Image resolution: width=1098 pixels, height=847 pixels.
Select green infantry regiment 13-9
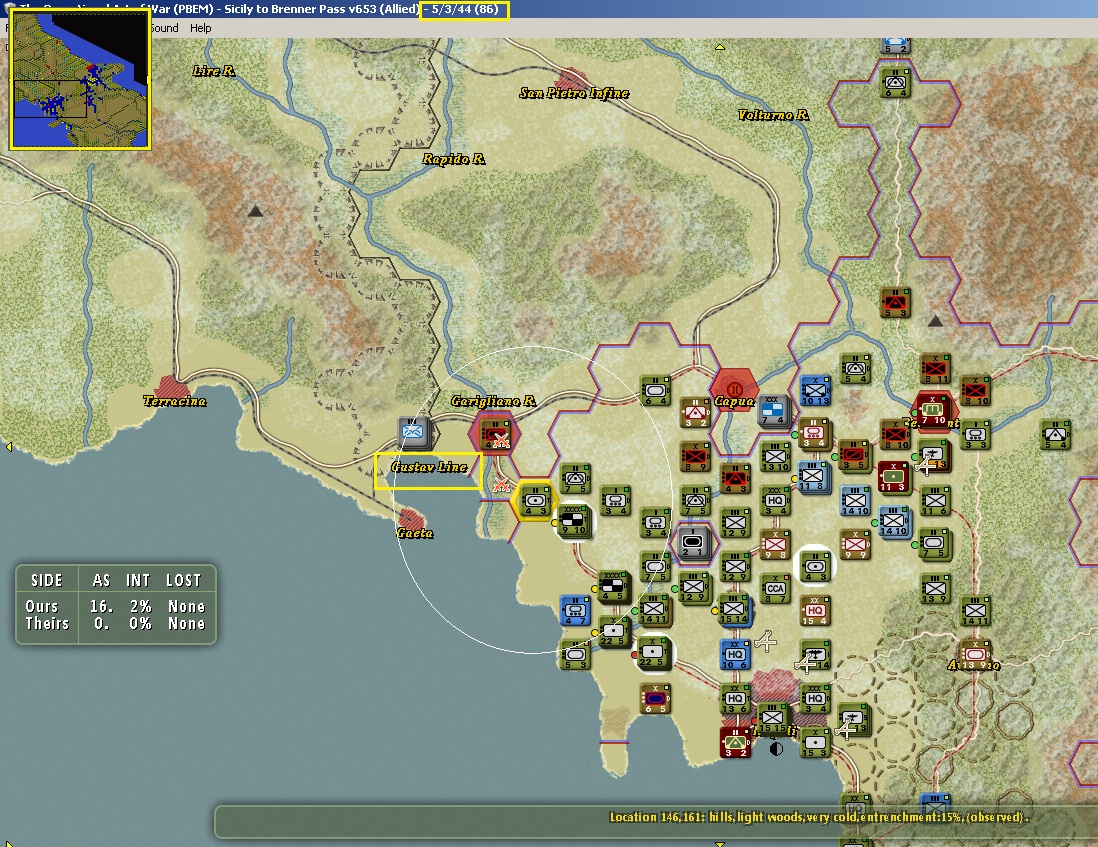coord(934,589)
